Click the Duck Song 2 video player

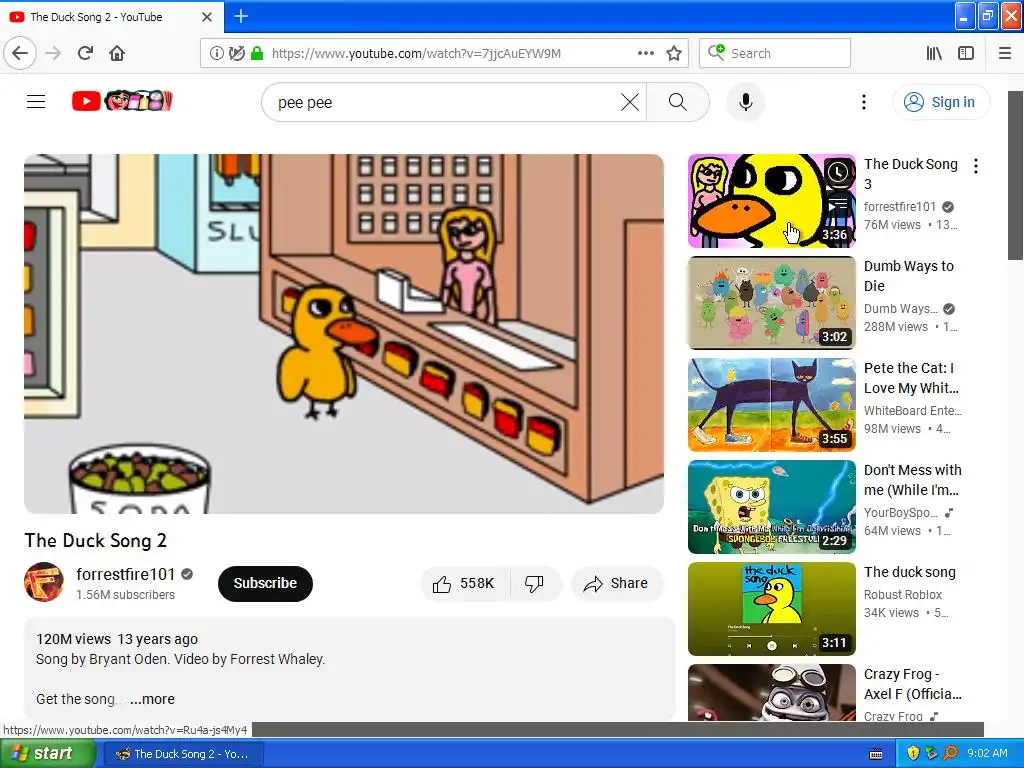(344, 334)
